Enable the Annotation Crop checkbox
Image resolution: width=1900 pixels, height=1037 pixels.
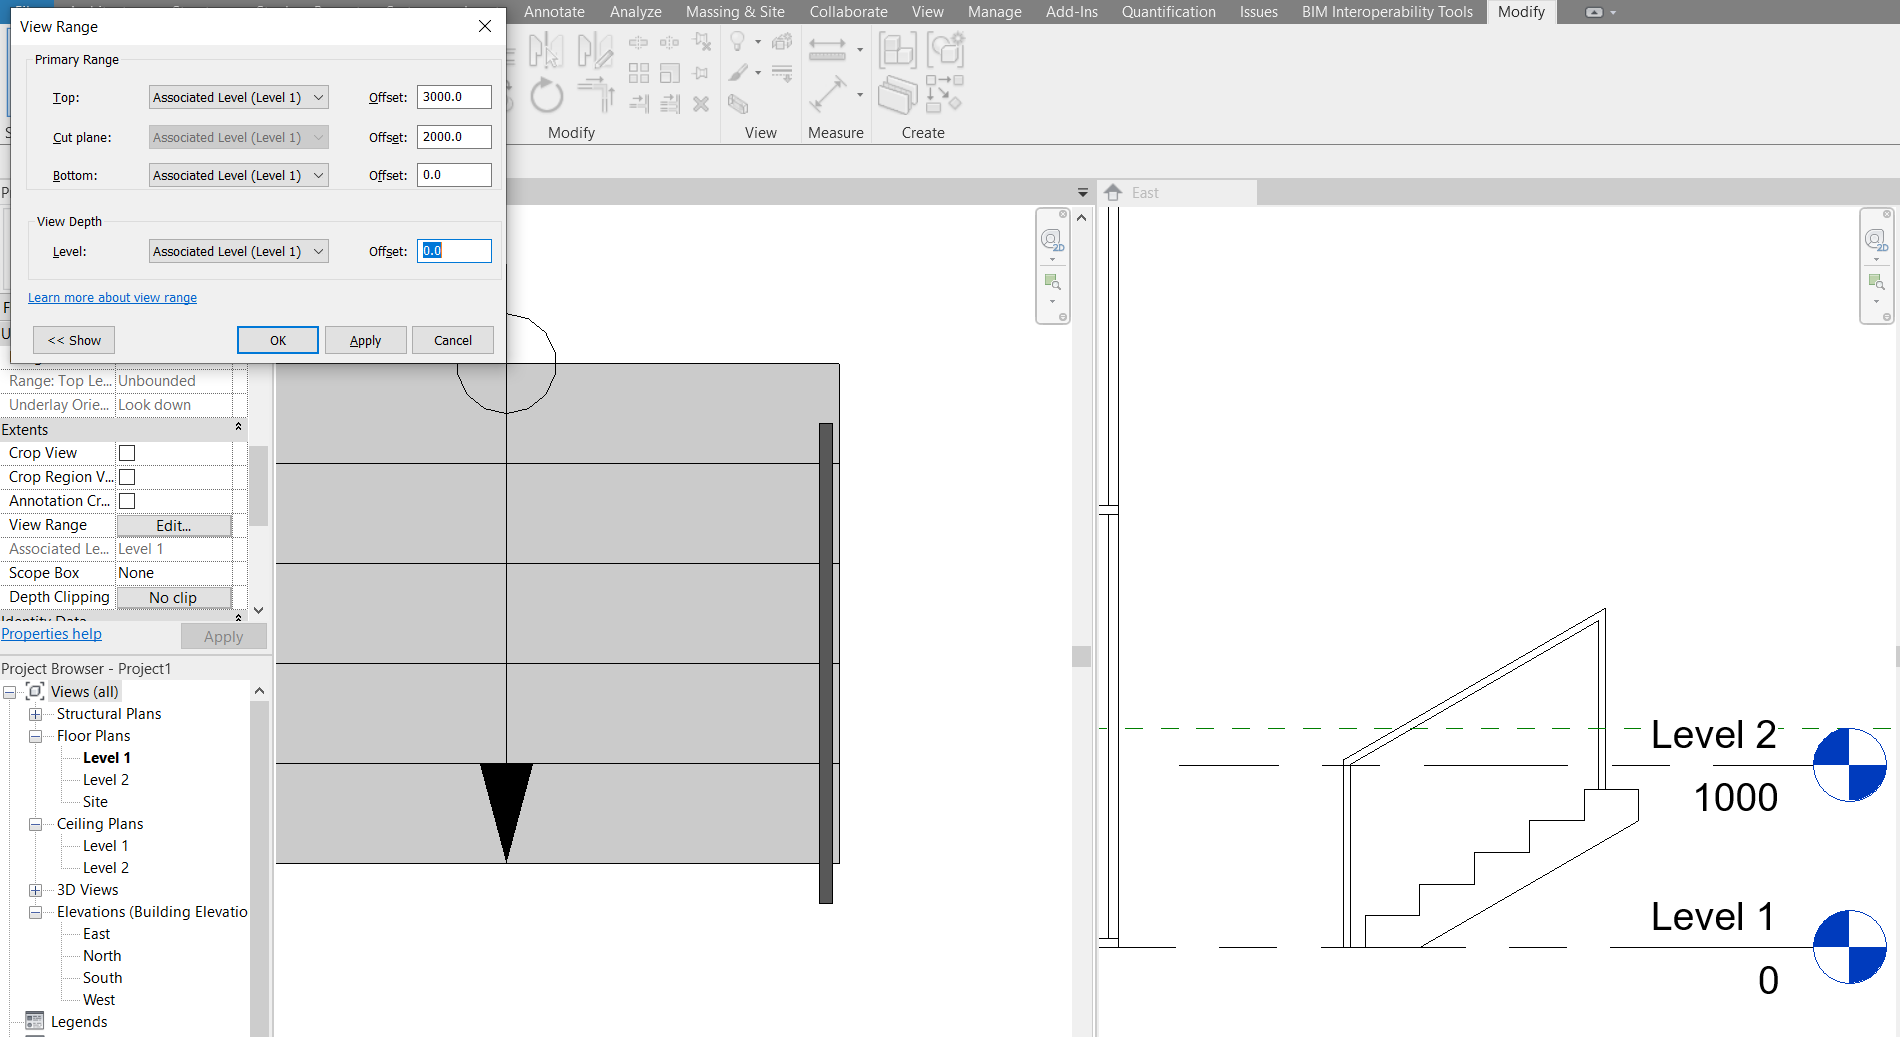point(127,501)
